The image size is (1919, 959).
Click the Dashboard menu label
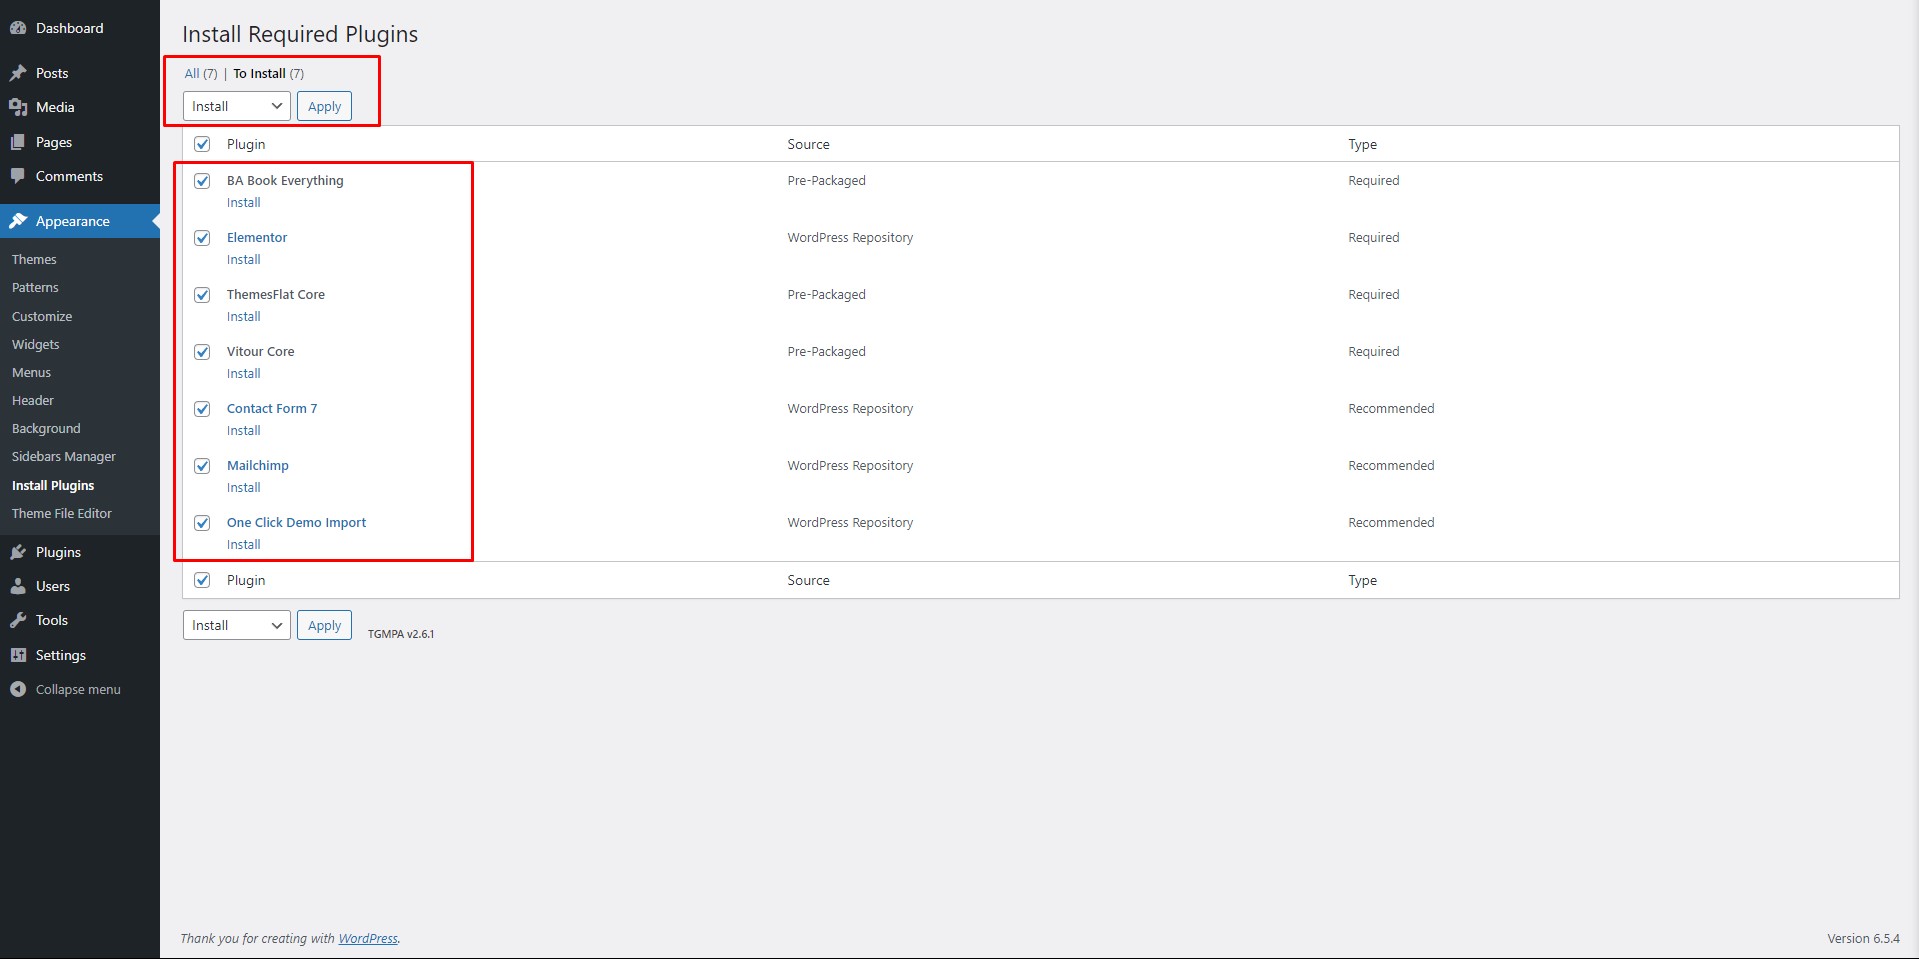pos(70,28)
